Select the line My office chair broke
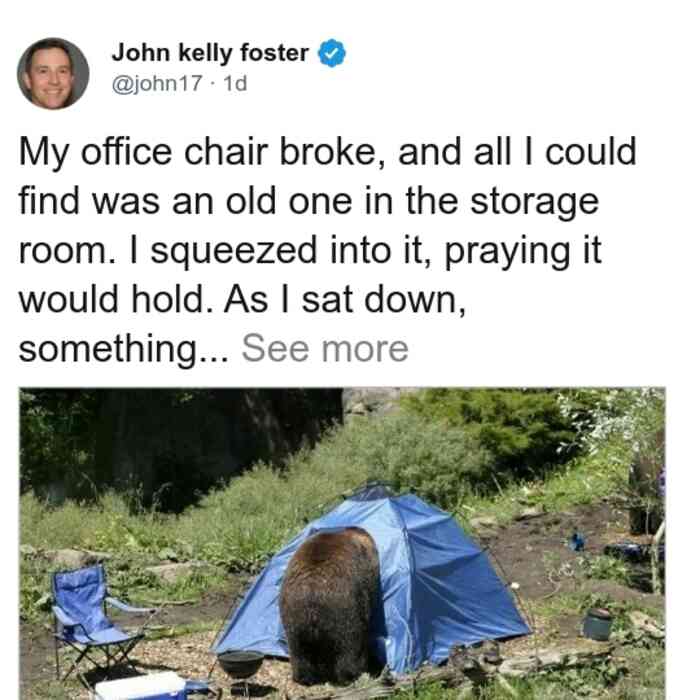Viewport: 700px width, 700px height. tap(328, 153)
